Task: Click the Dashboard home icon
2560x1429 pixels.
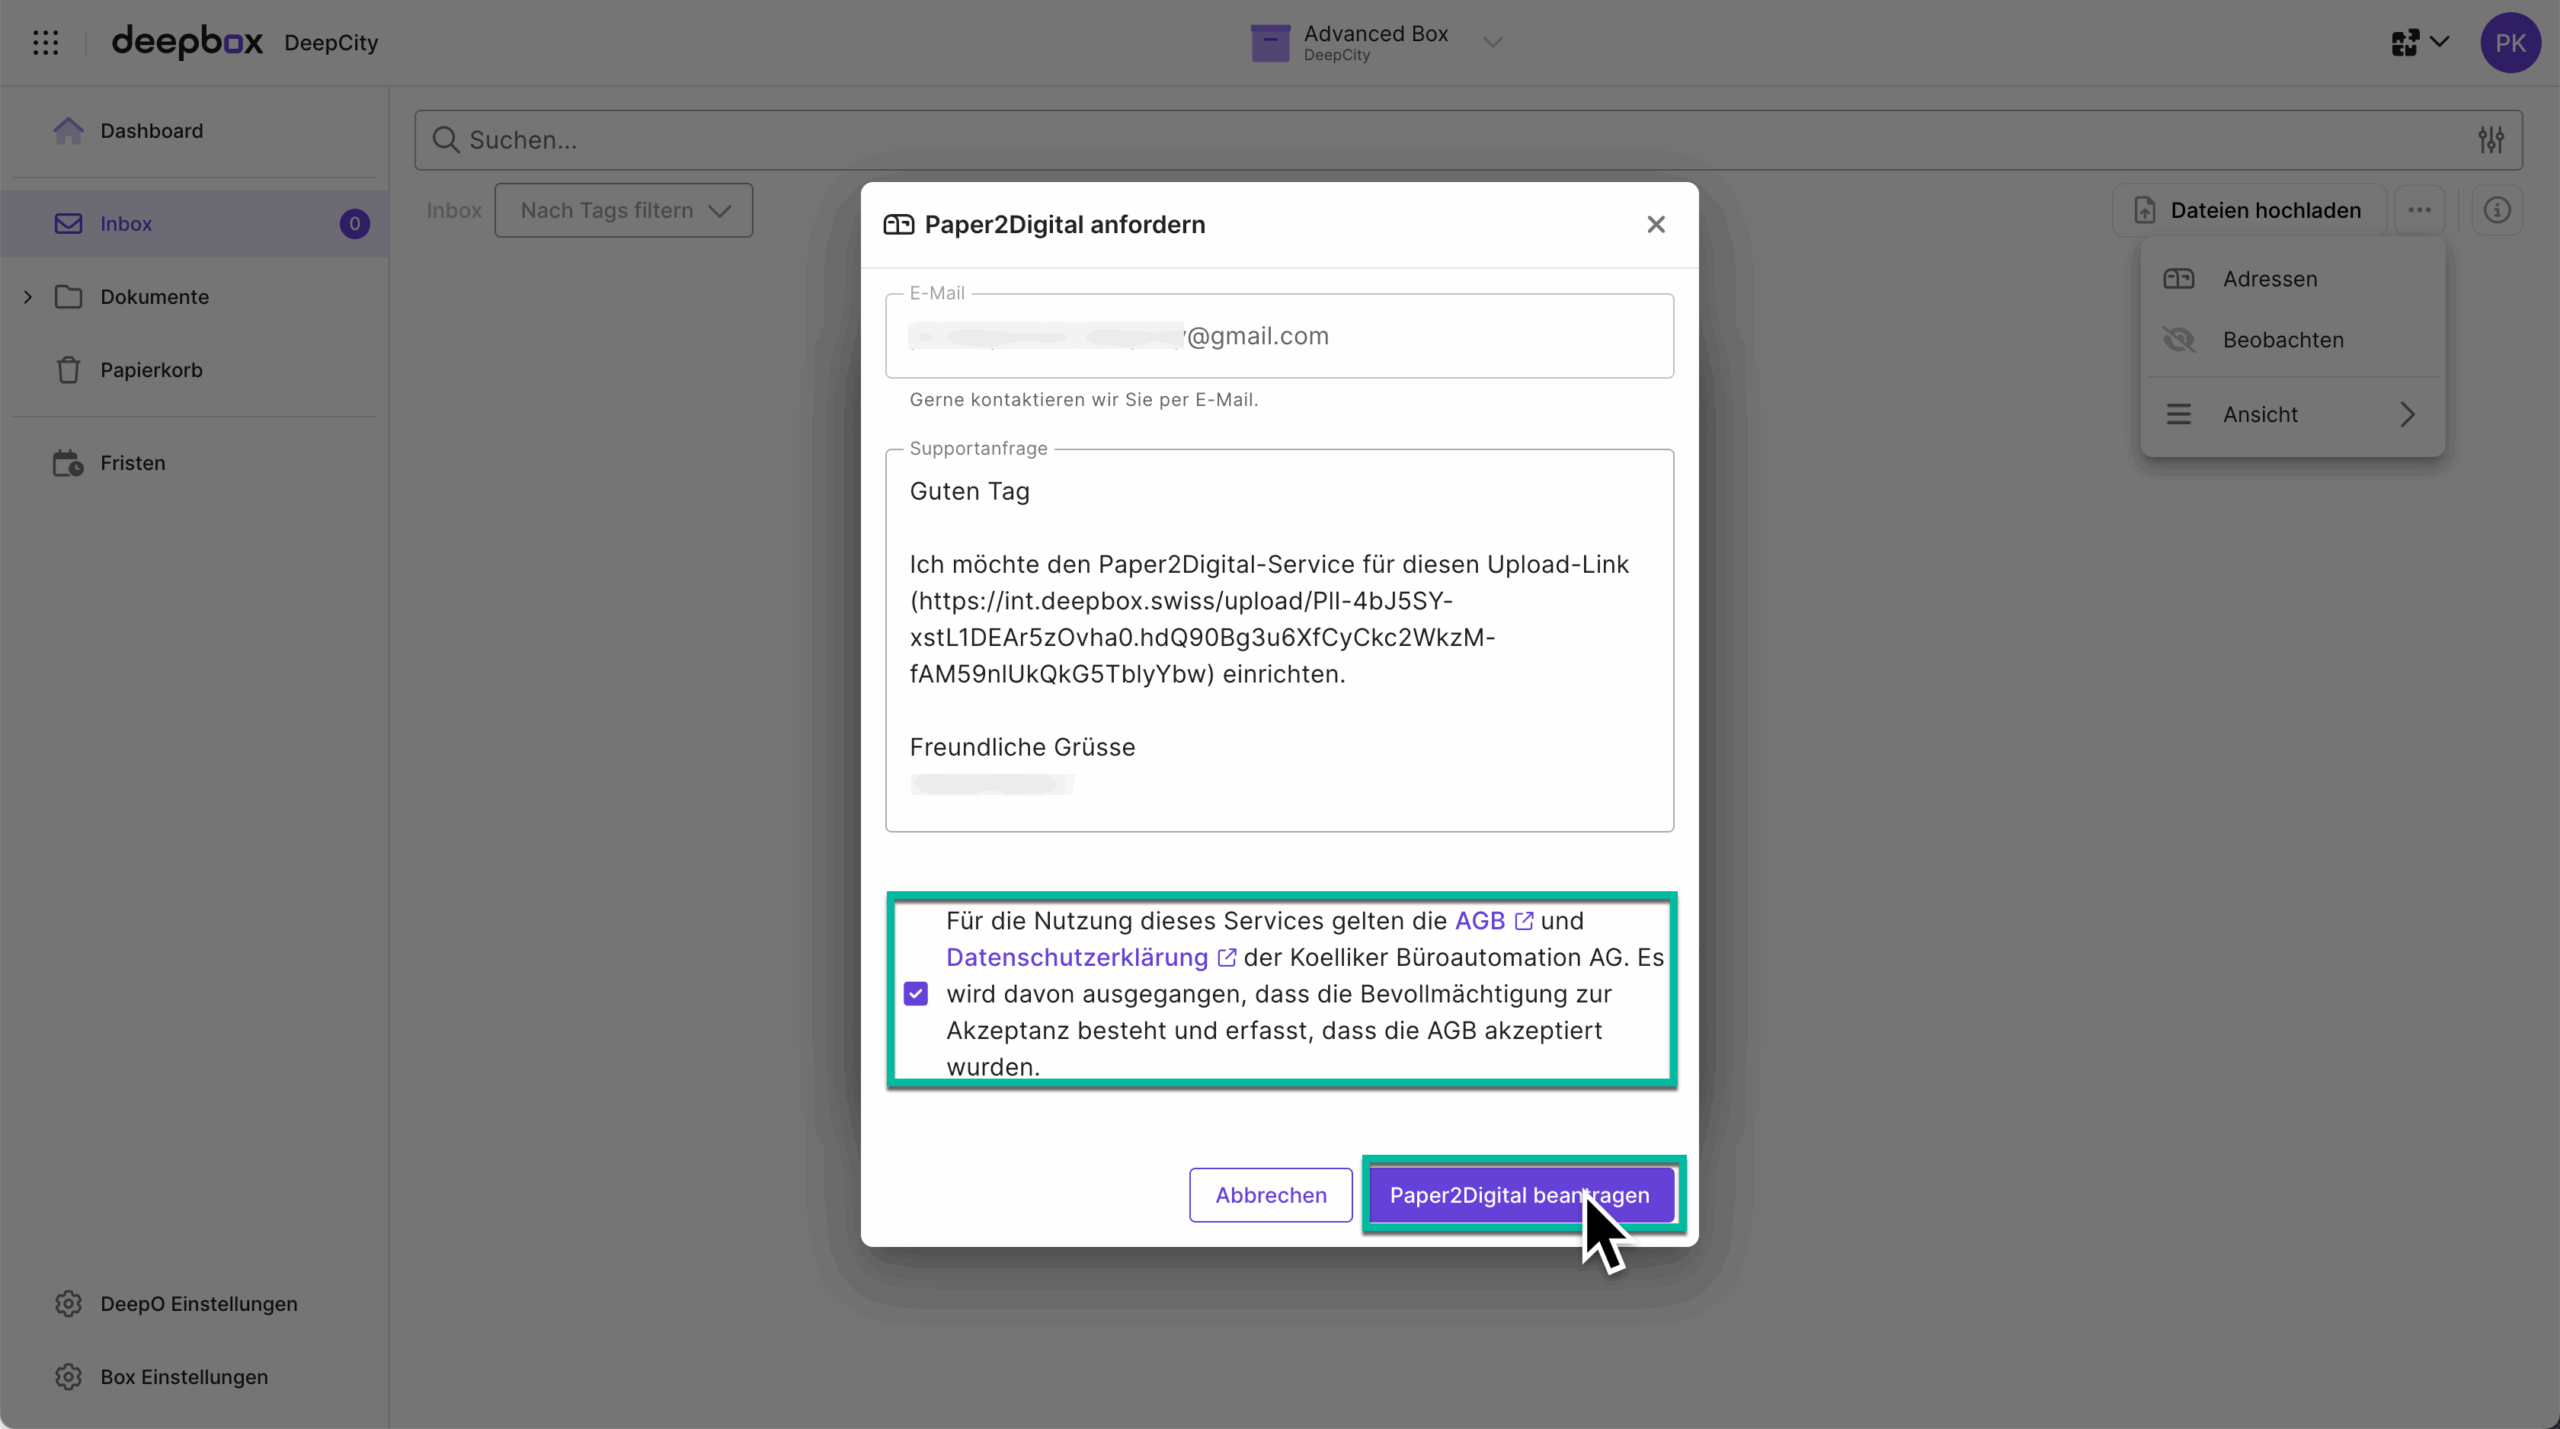Action: (68, 130)
